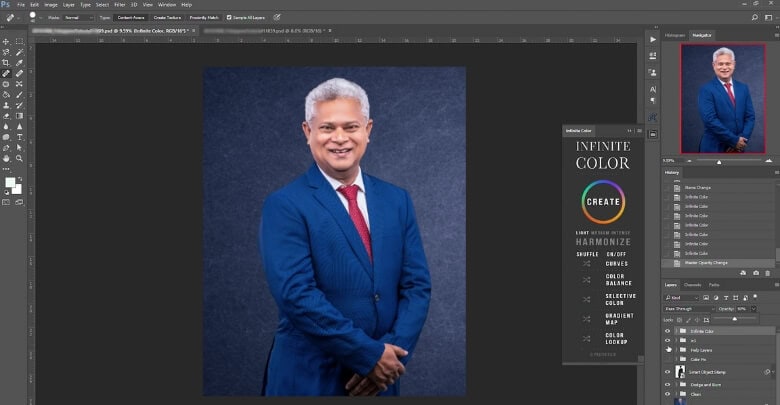Viewport: 780px width, 405px height.
Task: Choose Create Texture healing type
Action: 167,17
